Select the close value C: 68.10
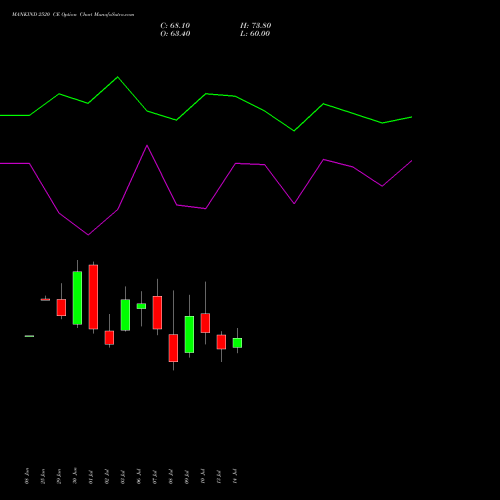Image resolution: width=500 pixels, height=500 pixels. [x=175, y=26]
